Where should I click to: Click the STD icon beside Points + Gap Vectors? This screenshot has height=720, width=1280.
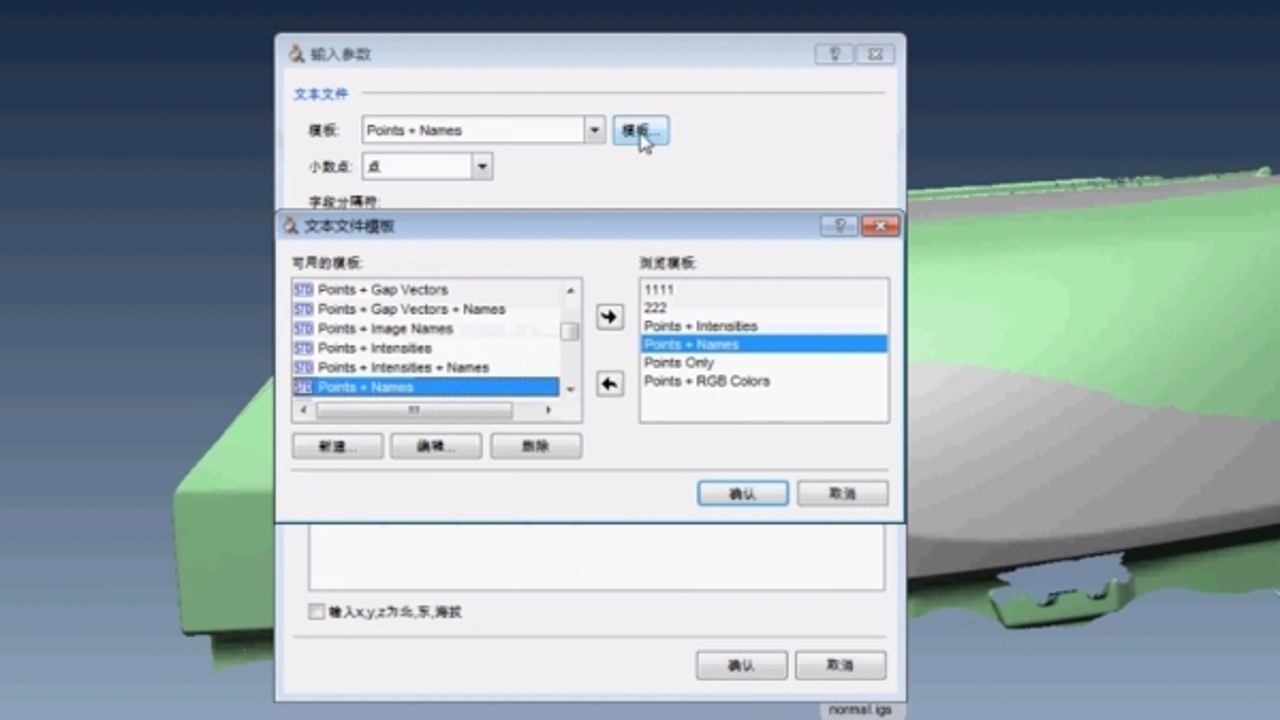pos(303,289)
